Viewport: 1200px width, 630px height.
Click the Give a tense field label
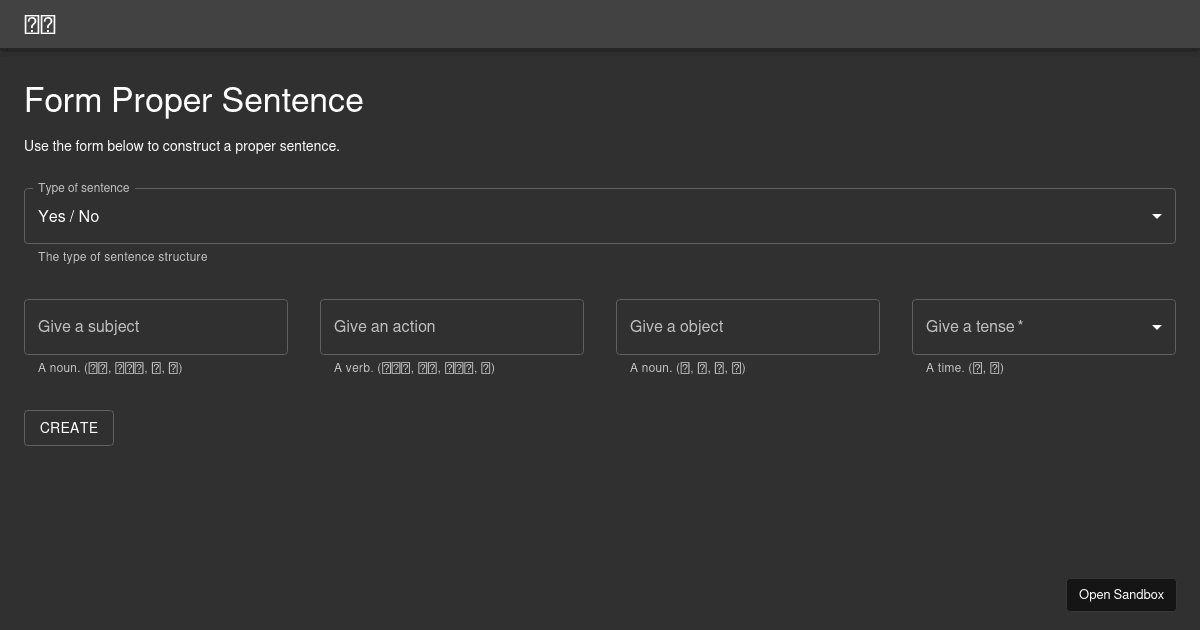tap(972, 327)
